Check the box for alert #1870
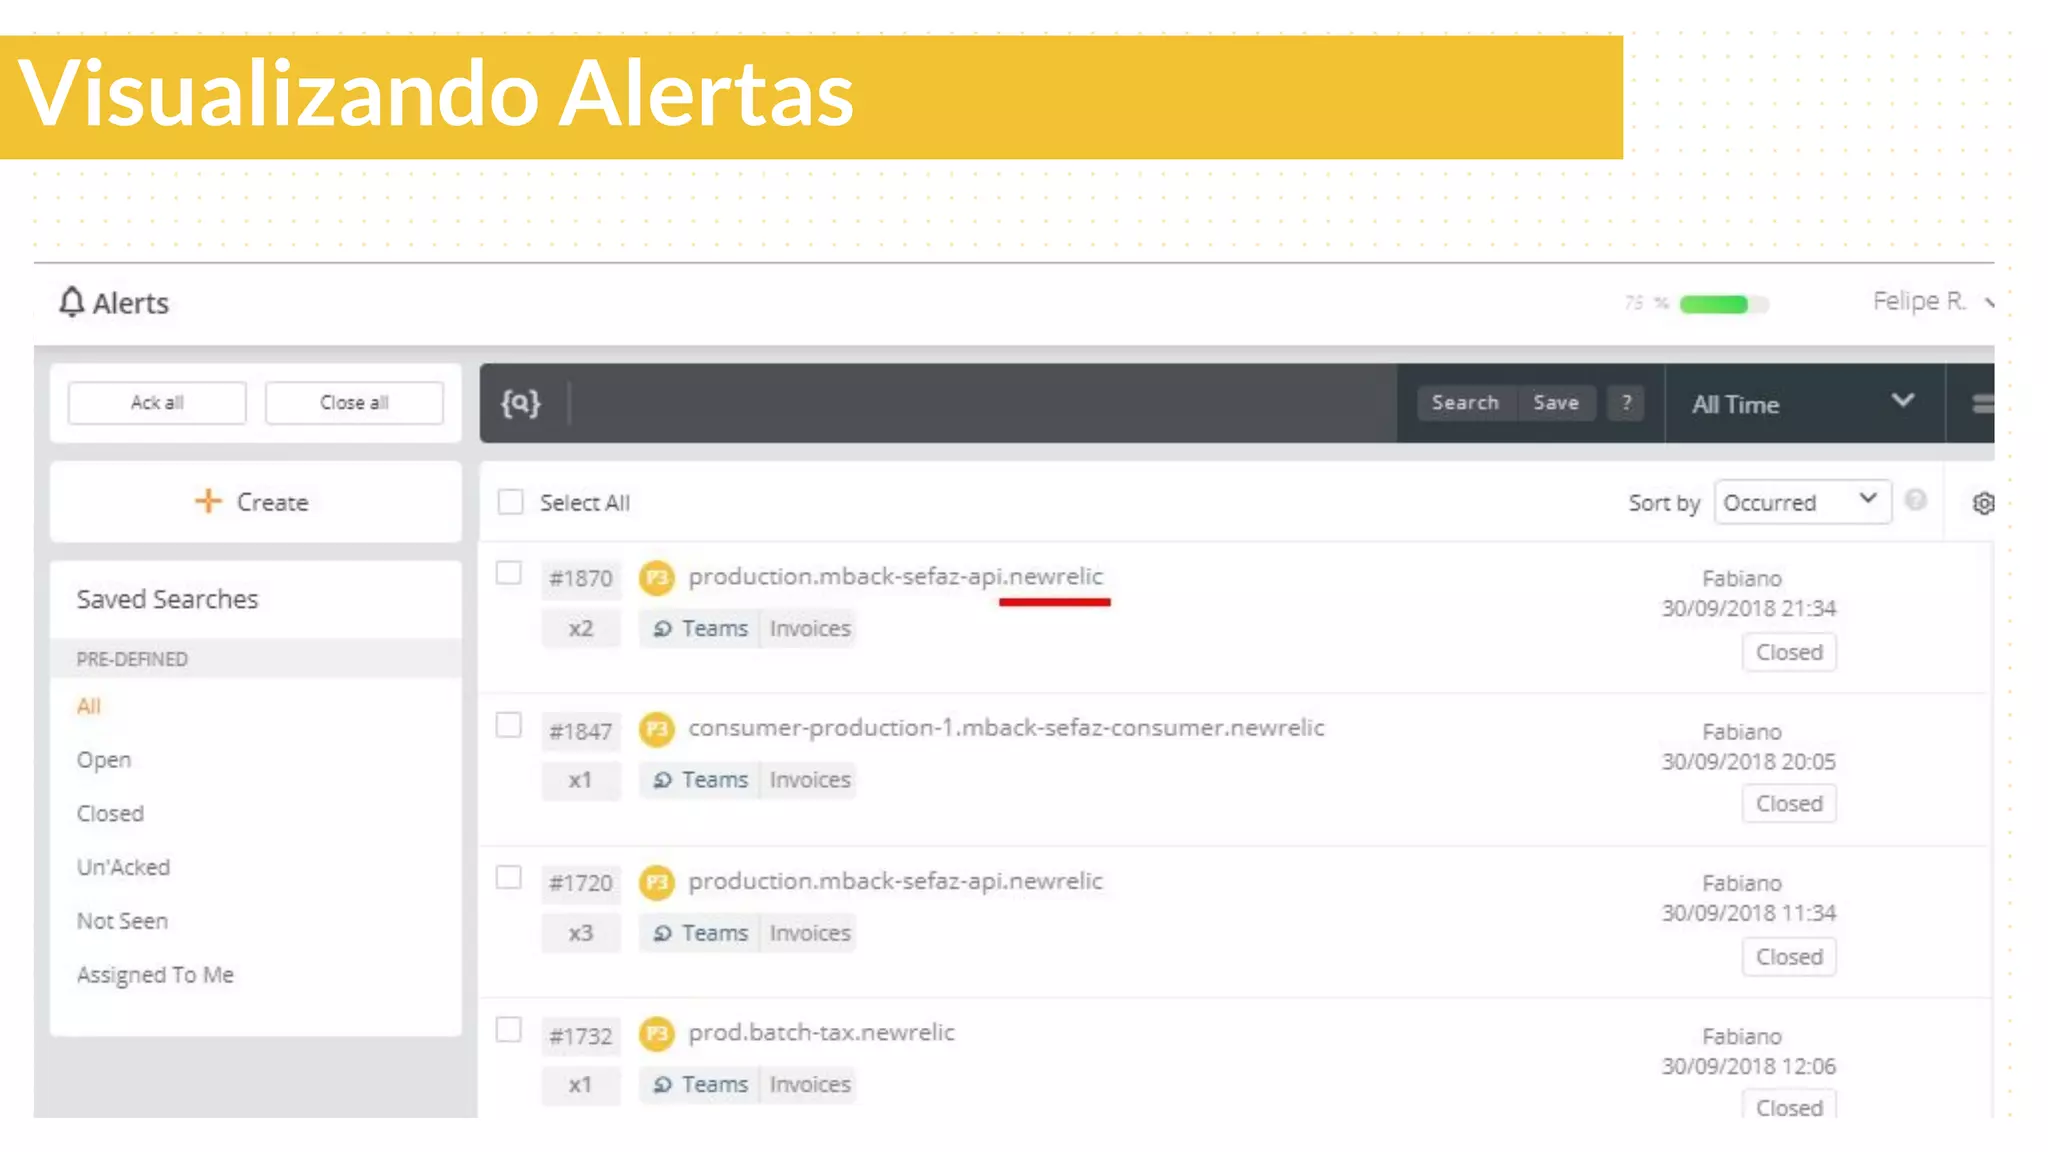Image resolution: width=2048 pixels, height=1152 pixels. 509,573
